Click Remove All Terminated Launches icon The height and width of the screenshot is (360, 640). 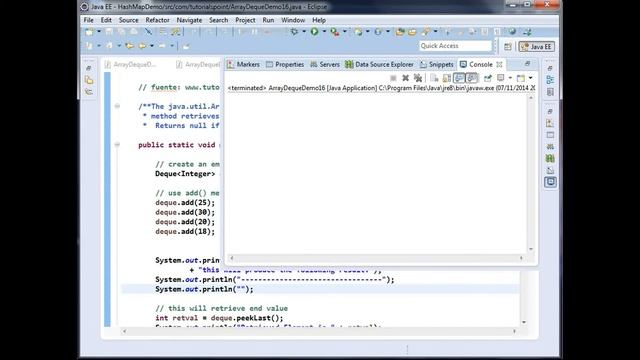[418, 78]
